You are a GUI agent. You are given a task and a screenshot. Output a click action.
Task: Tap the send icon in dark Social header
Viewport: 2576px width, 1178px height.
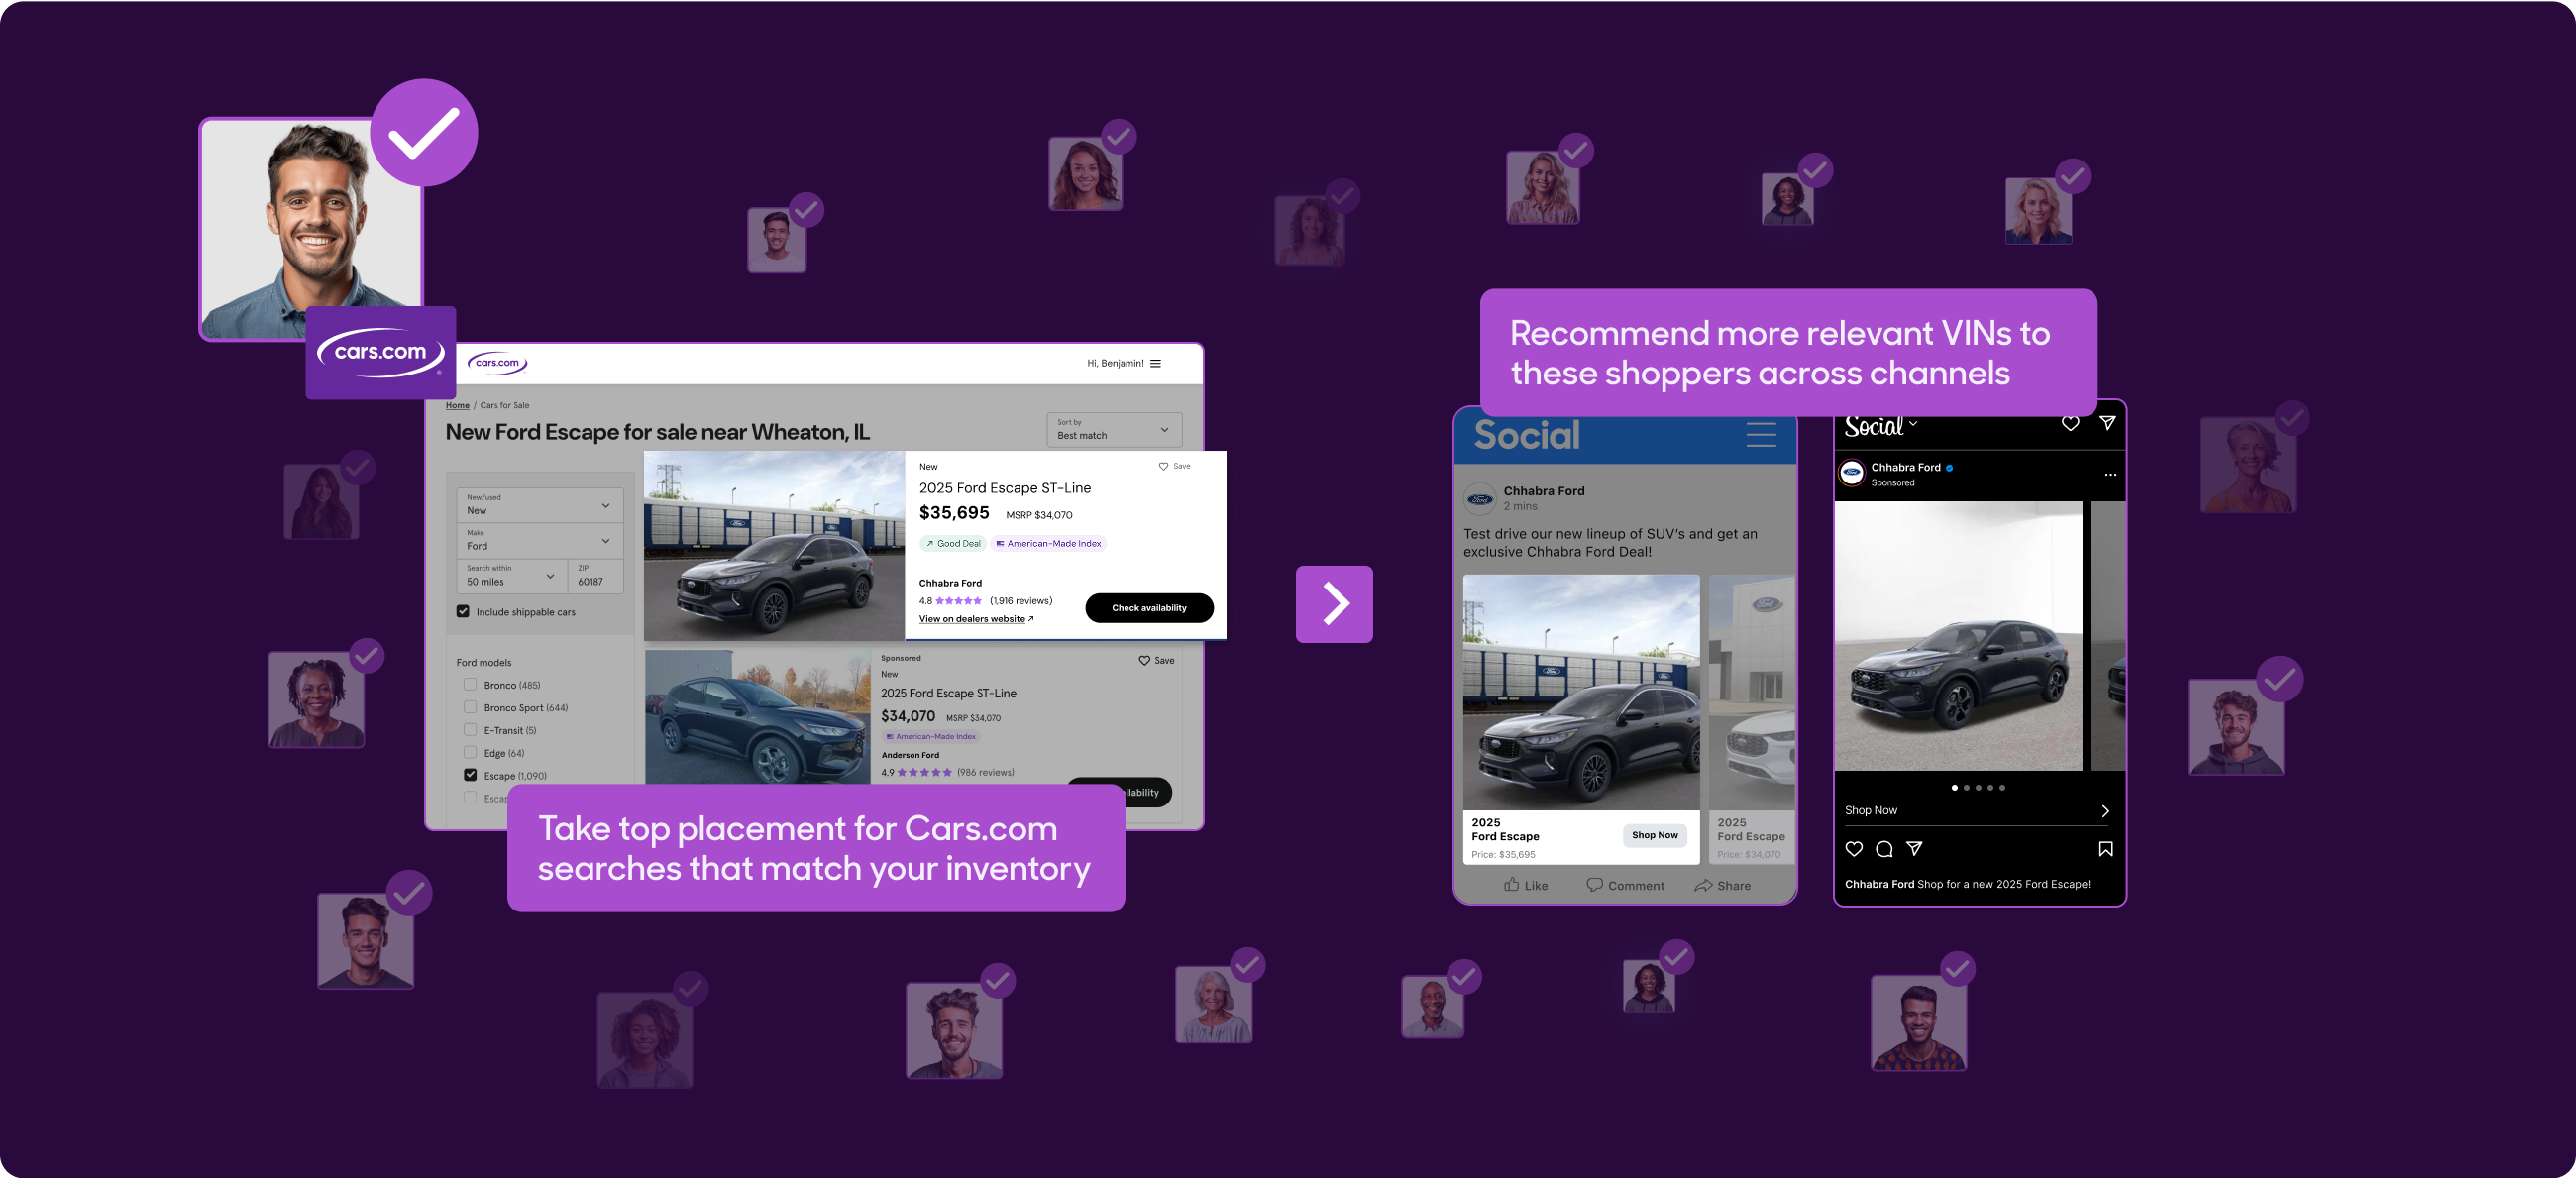tap(2107, 424)
